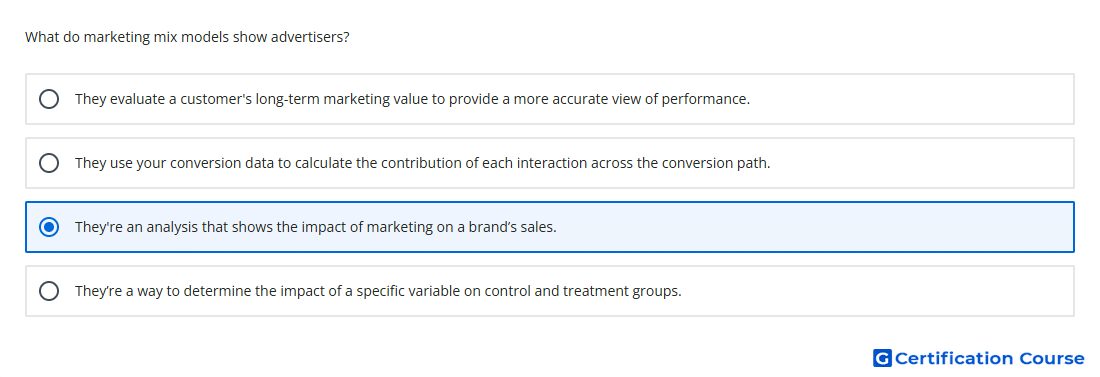Click the answer text about control and treatment groups
The height and width of the screenshot is (377, 1100).
point(378,291)
